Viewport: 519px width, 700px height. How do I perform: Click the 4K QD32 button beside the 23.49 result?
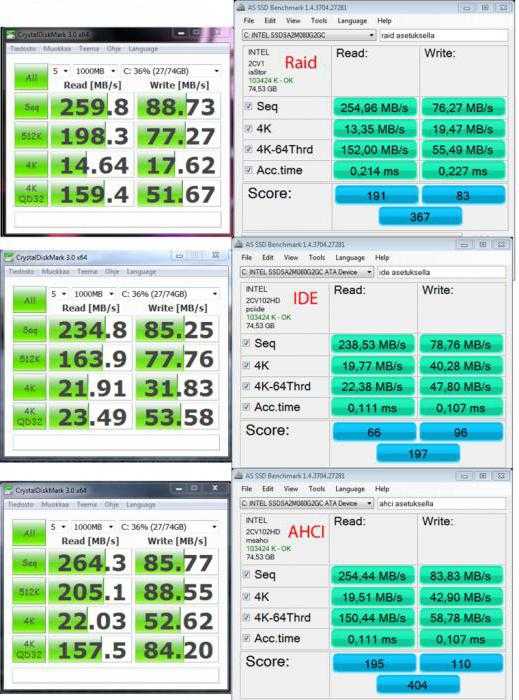(x=29, y=417)
